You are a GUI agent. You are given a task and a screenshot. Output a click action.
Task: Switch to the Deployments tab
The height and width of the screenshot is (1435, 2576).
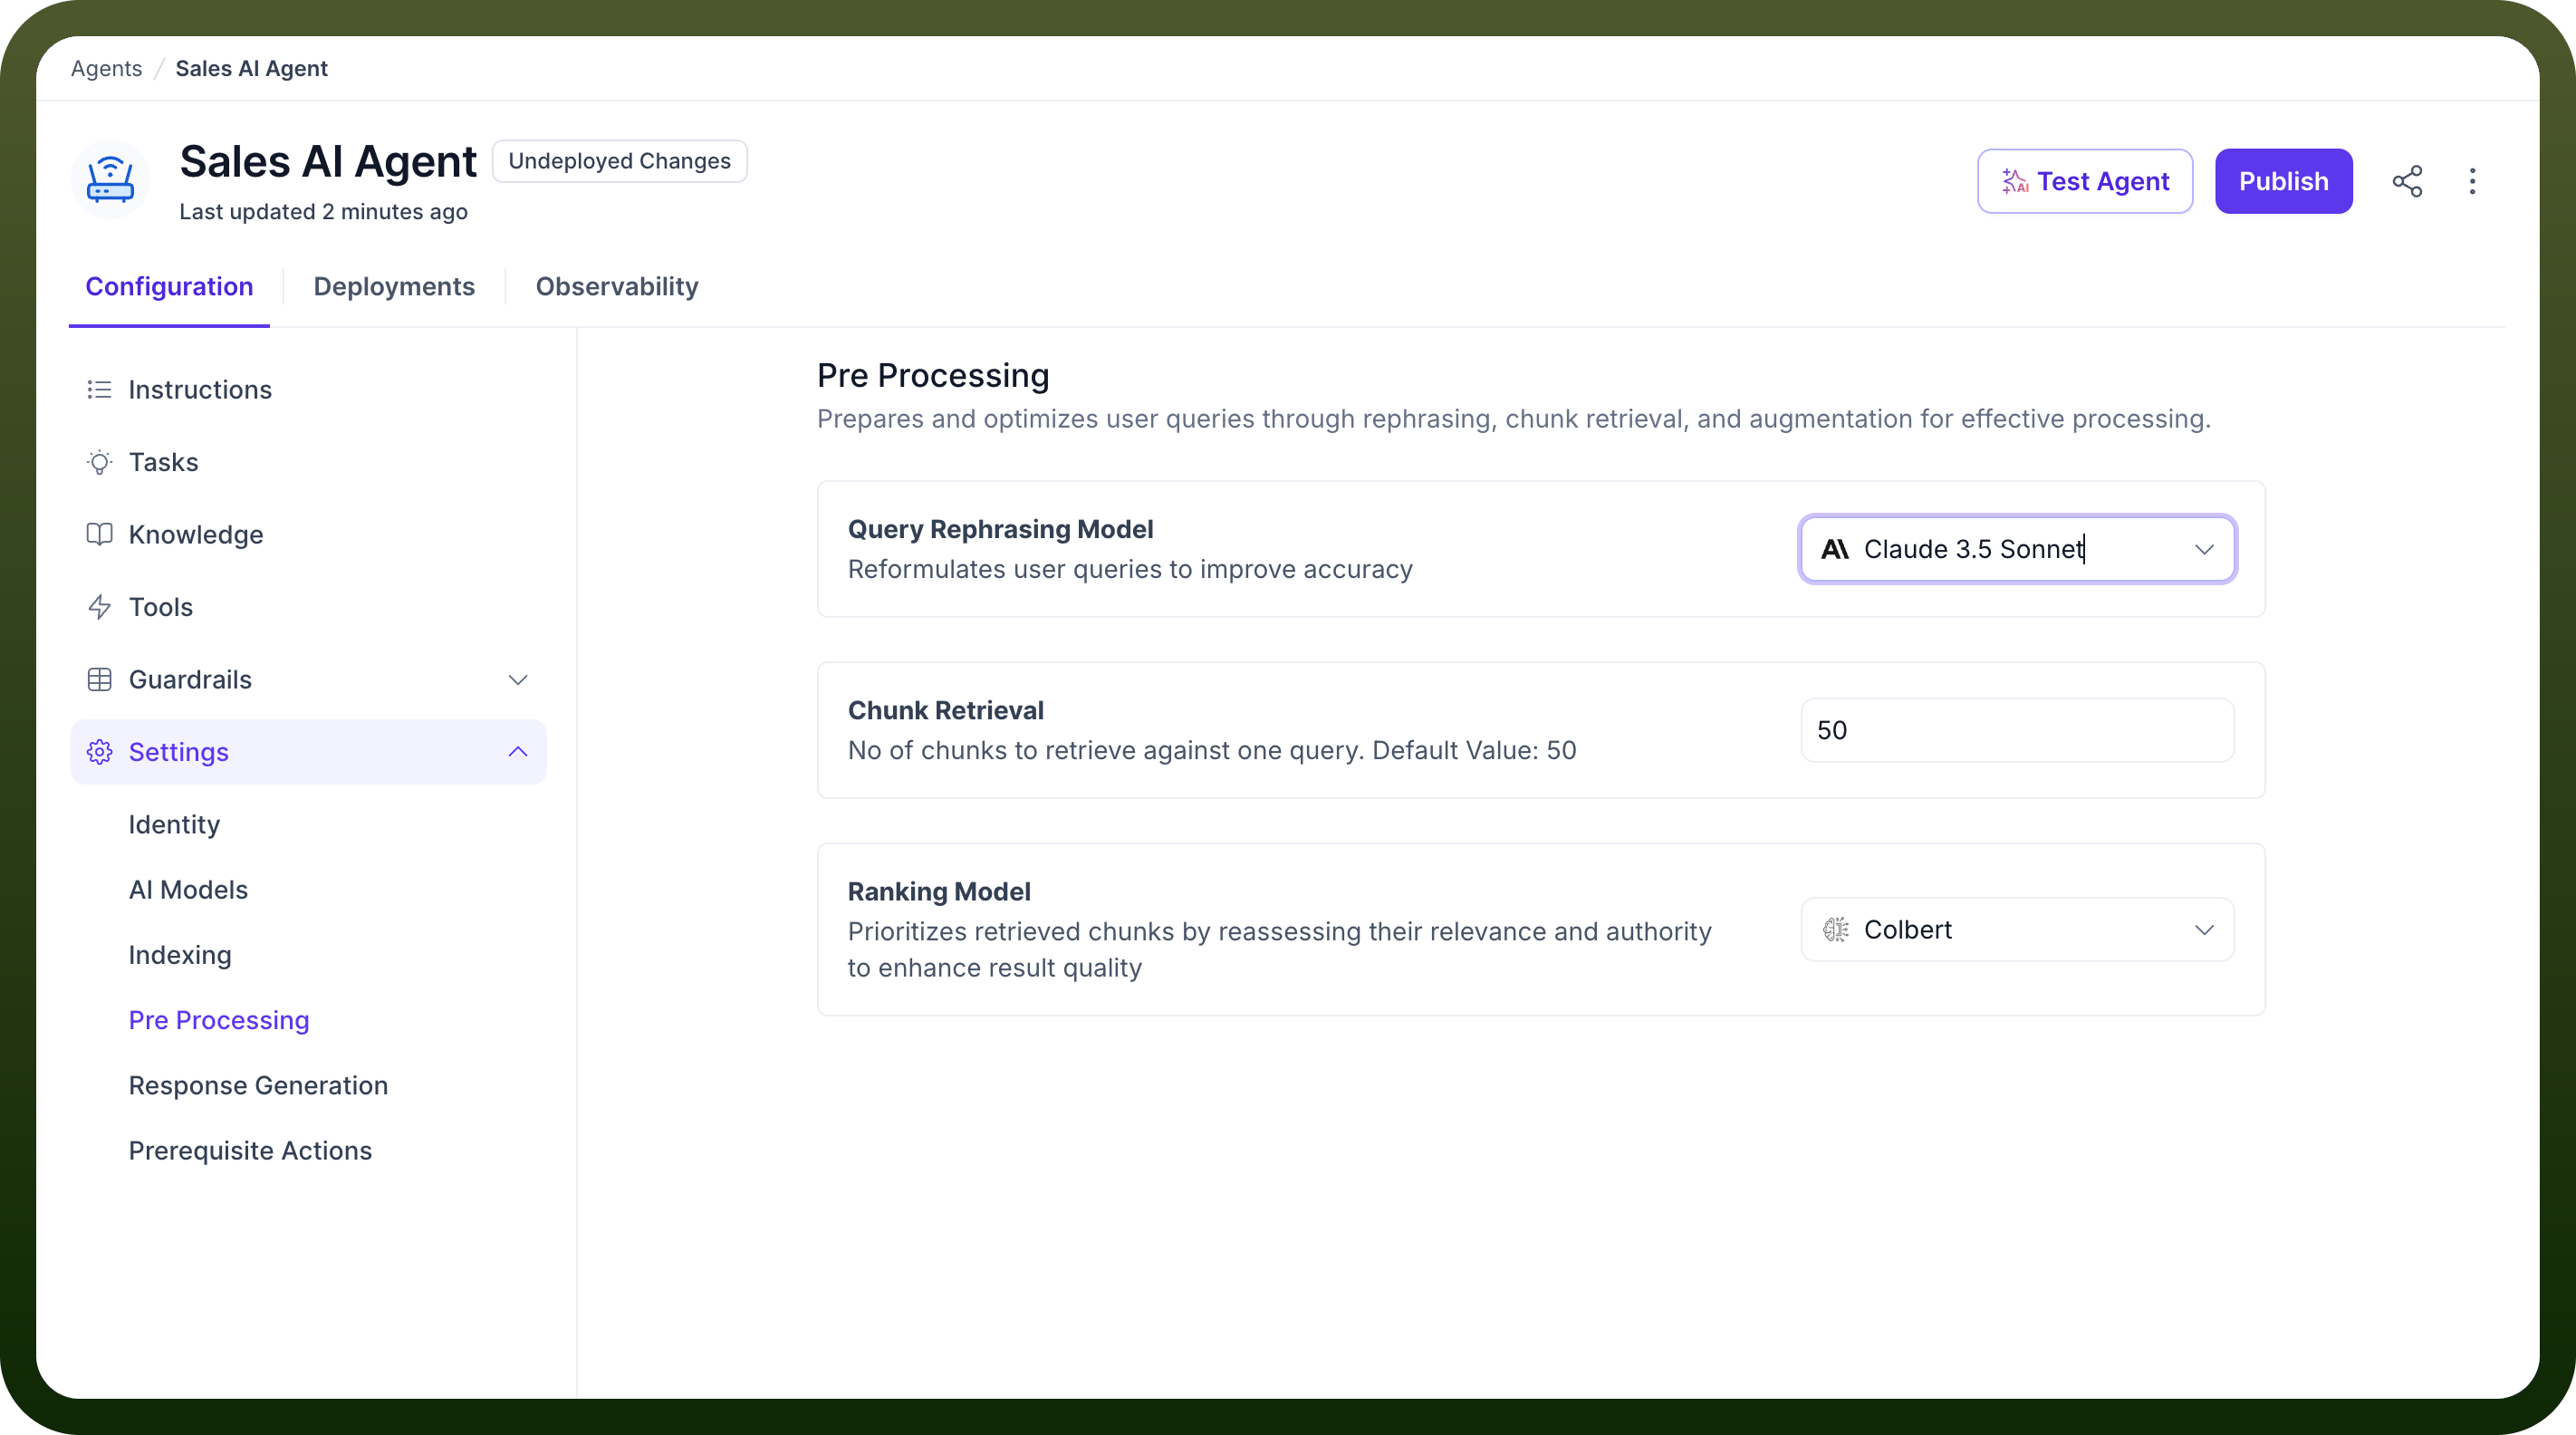[x=394, y=287]
